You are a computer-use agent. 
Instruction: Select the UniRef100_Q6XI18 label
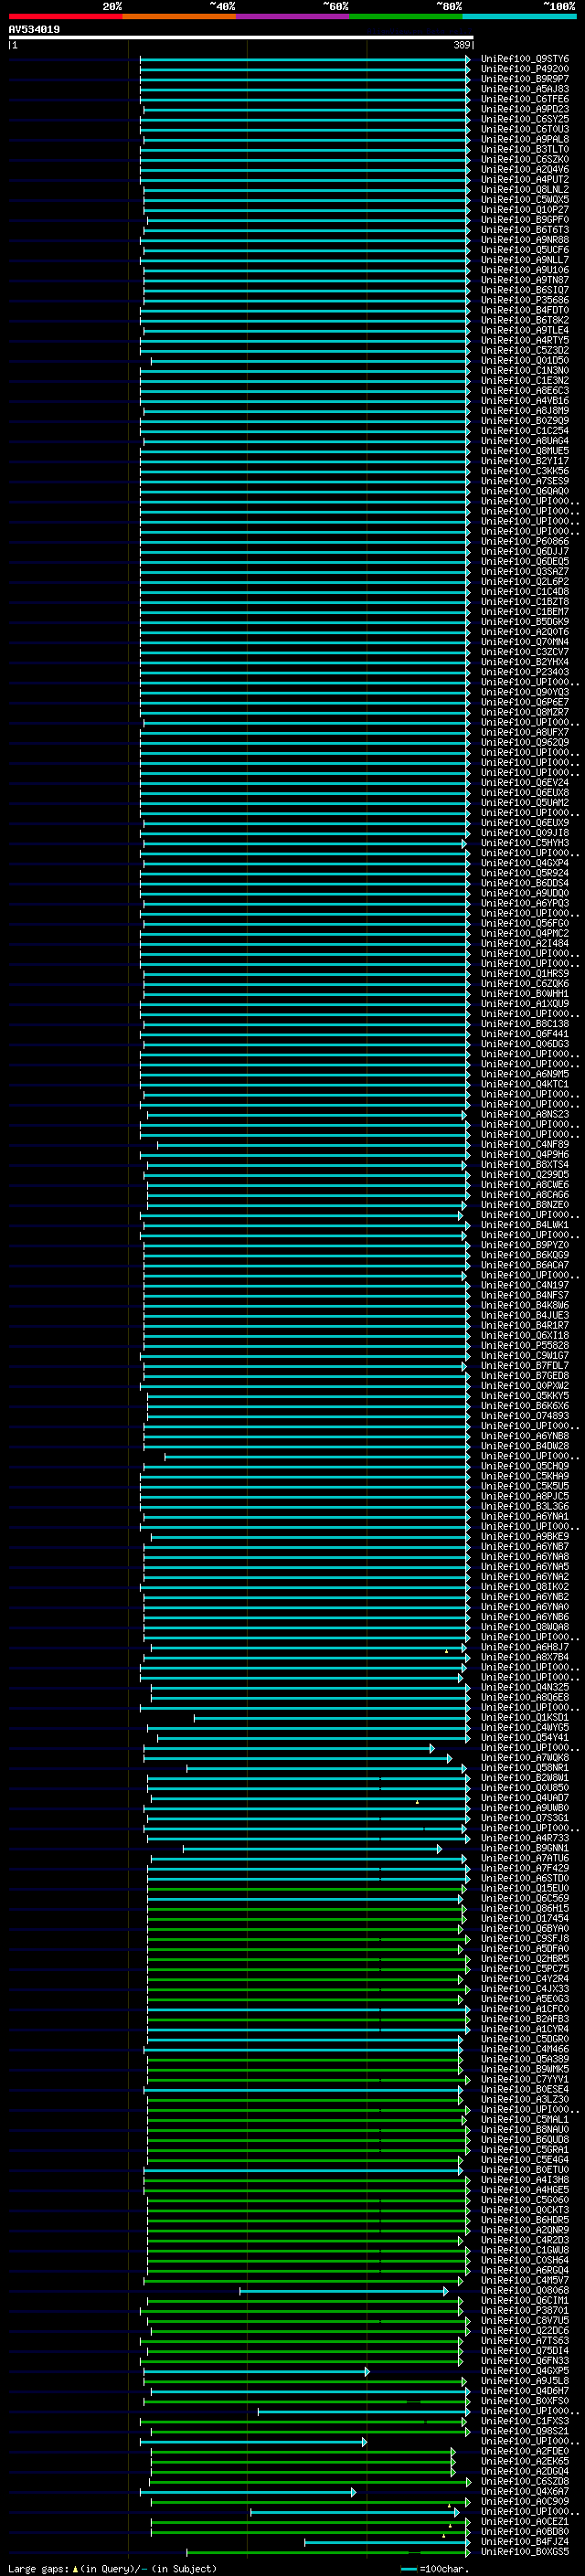tap(525, 1335)
